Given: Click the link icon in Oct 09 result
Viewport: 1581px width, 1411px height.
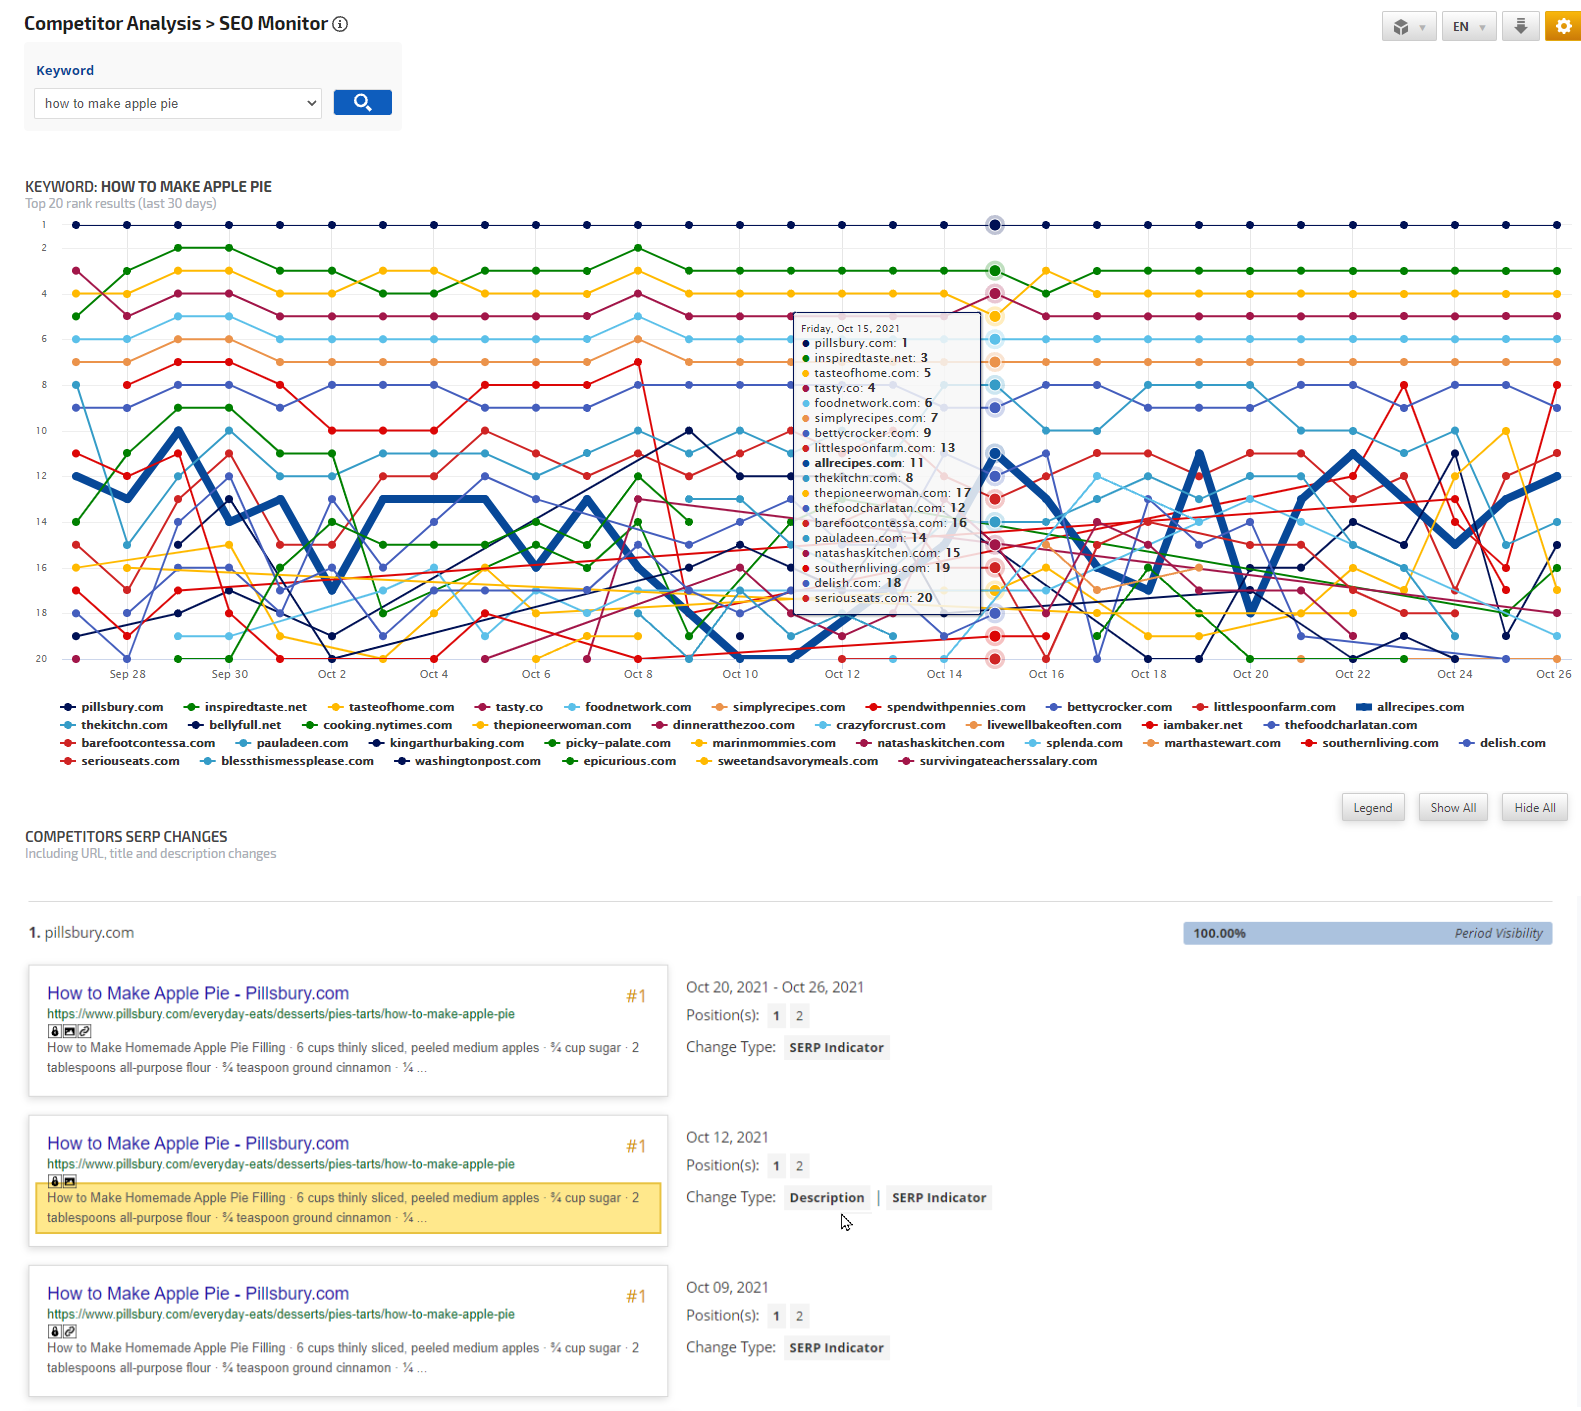Looking at the screenshot, I should click(x=70, y=1331).
